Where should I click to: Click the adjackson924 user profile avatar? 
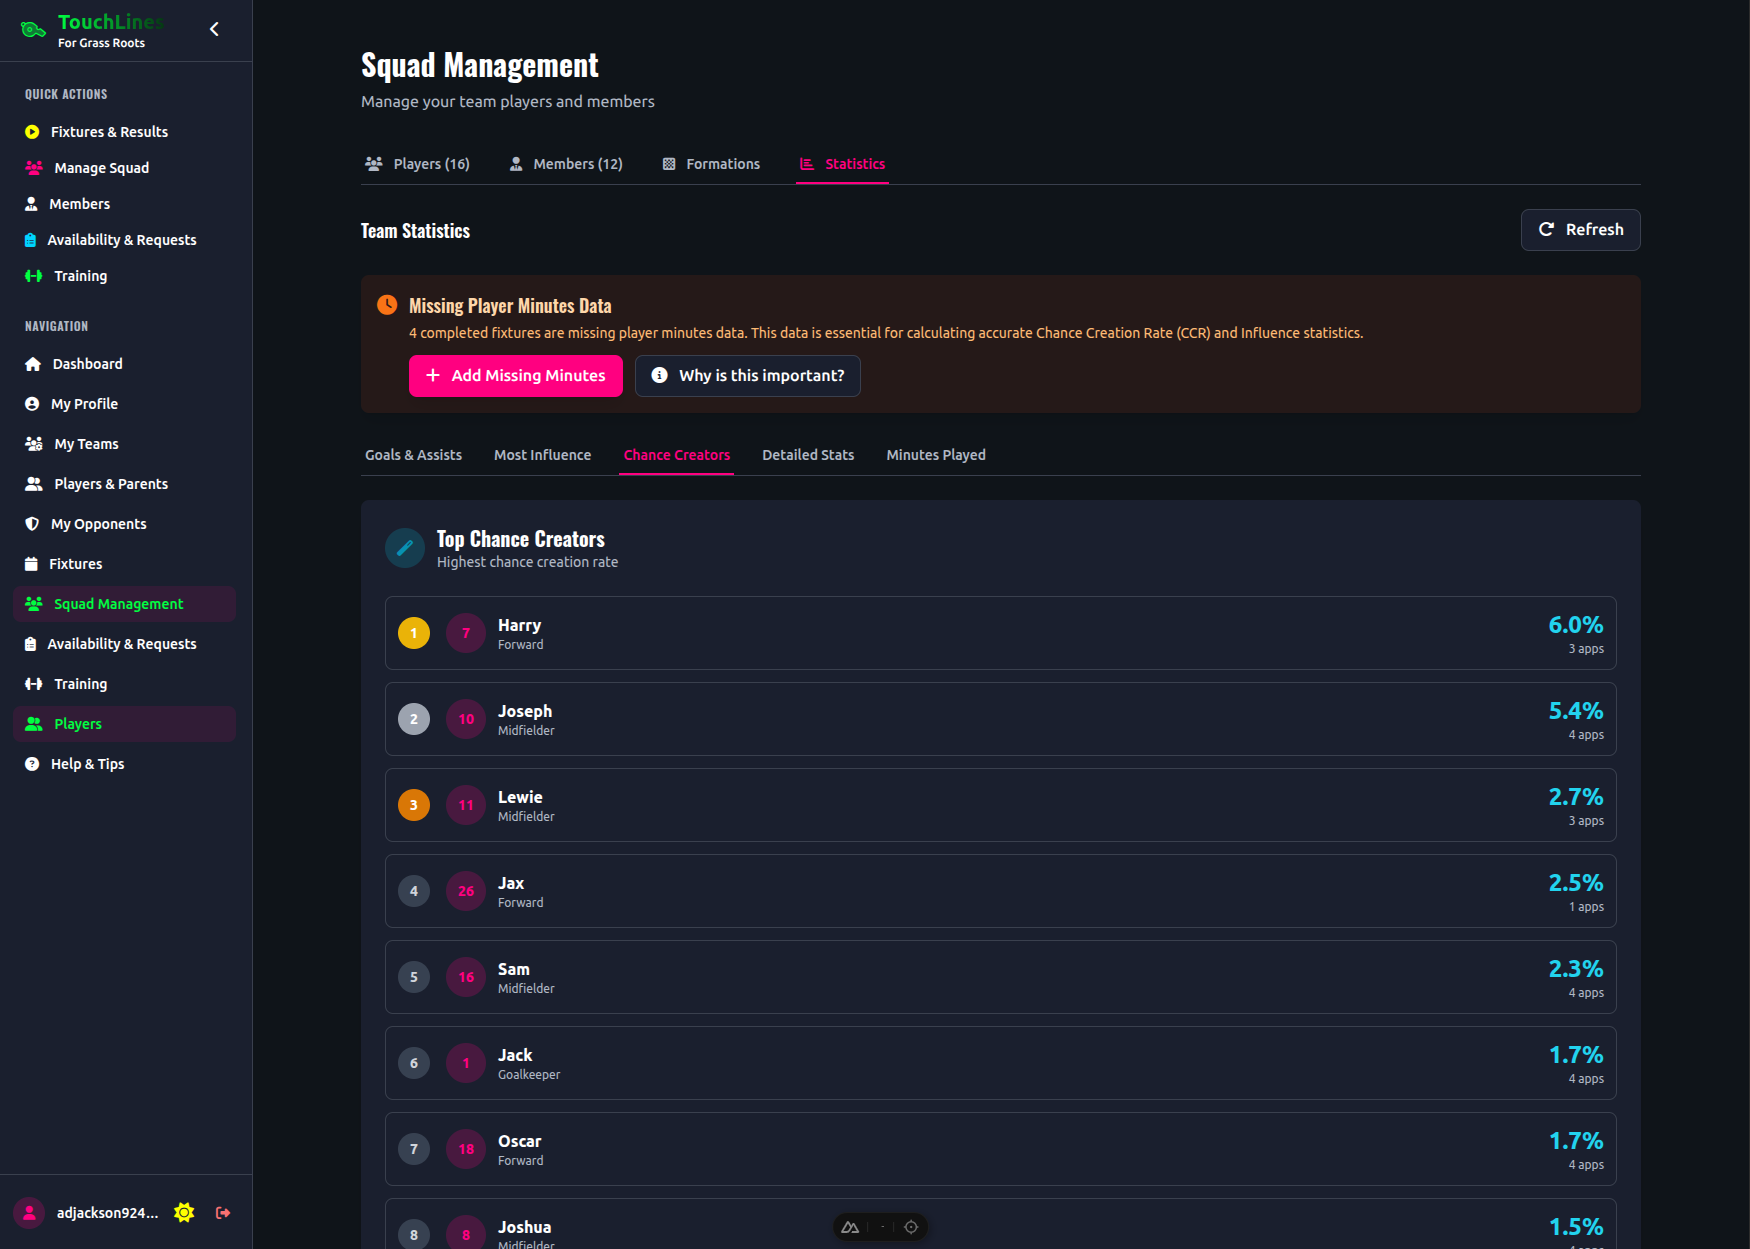30,1212
